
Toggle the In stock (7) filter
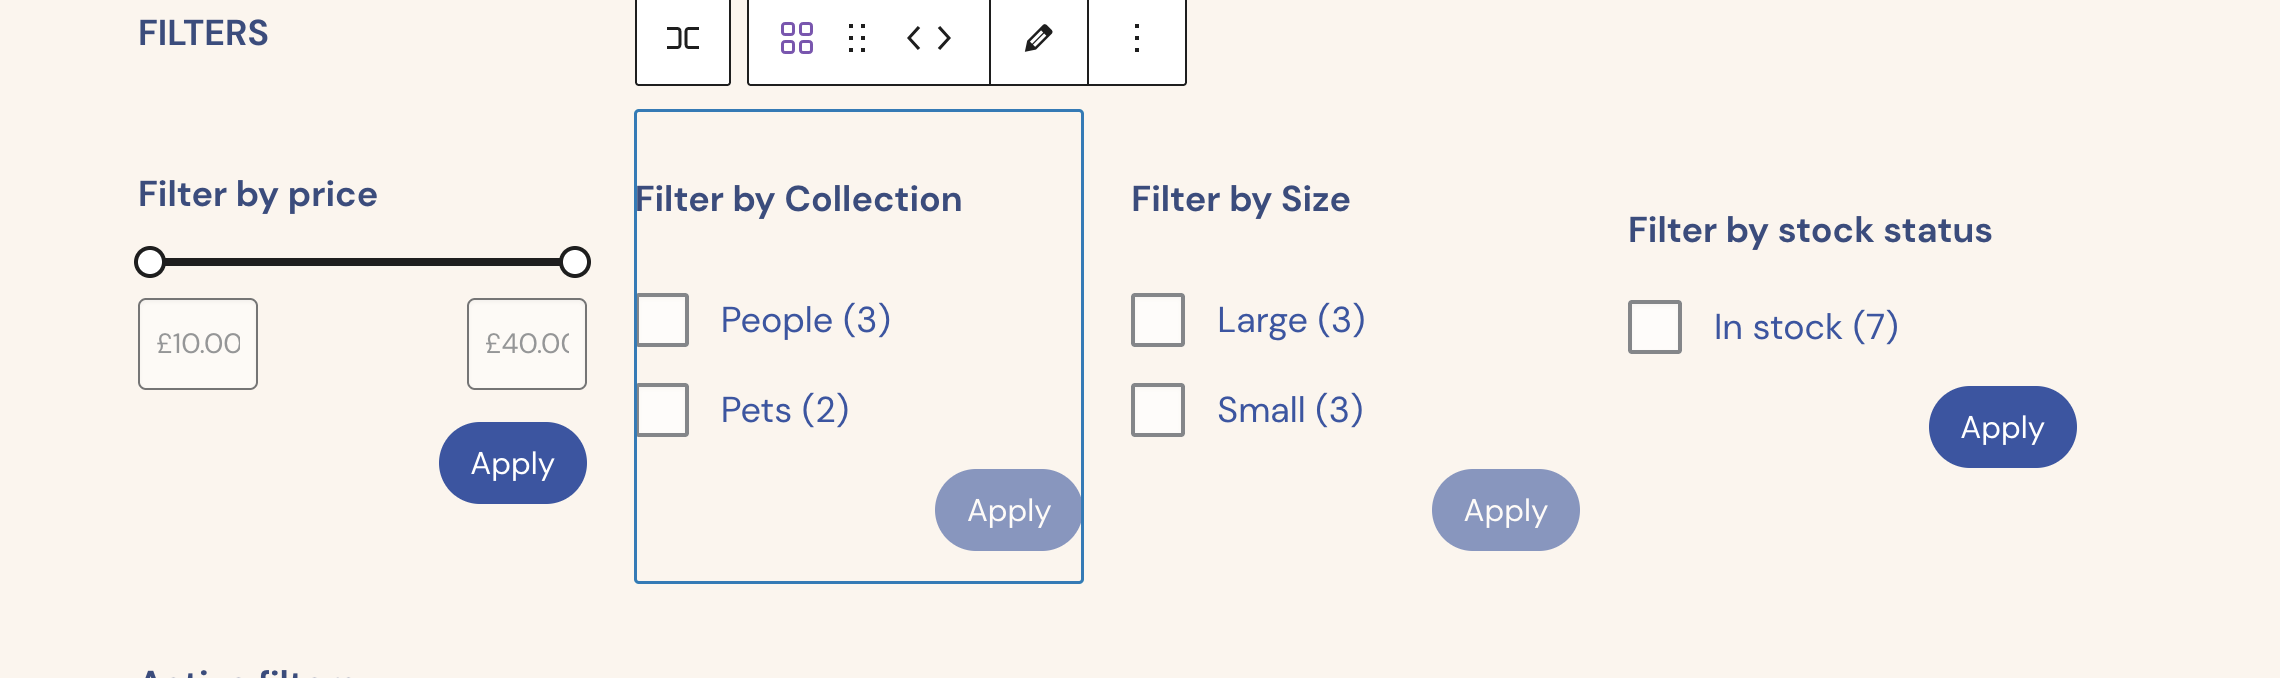pyautogui.click(x=1654, y=326)
